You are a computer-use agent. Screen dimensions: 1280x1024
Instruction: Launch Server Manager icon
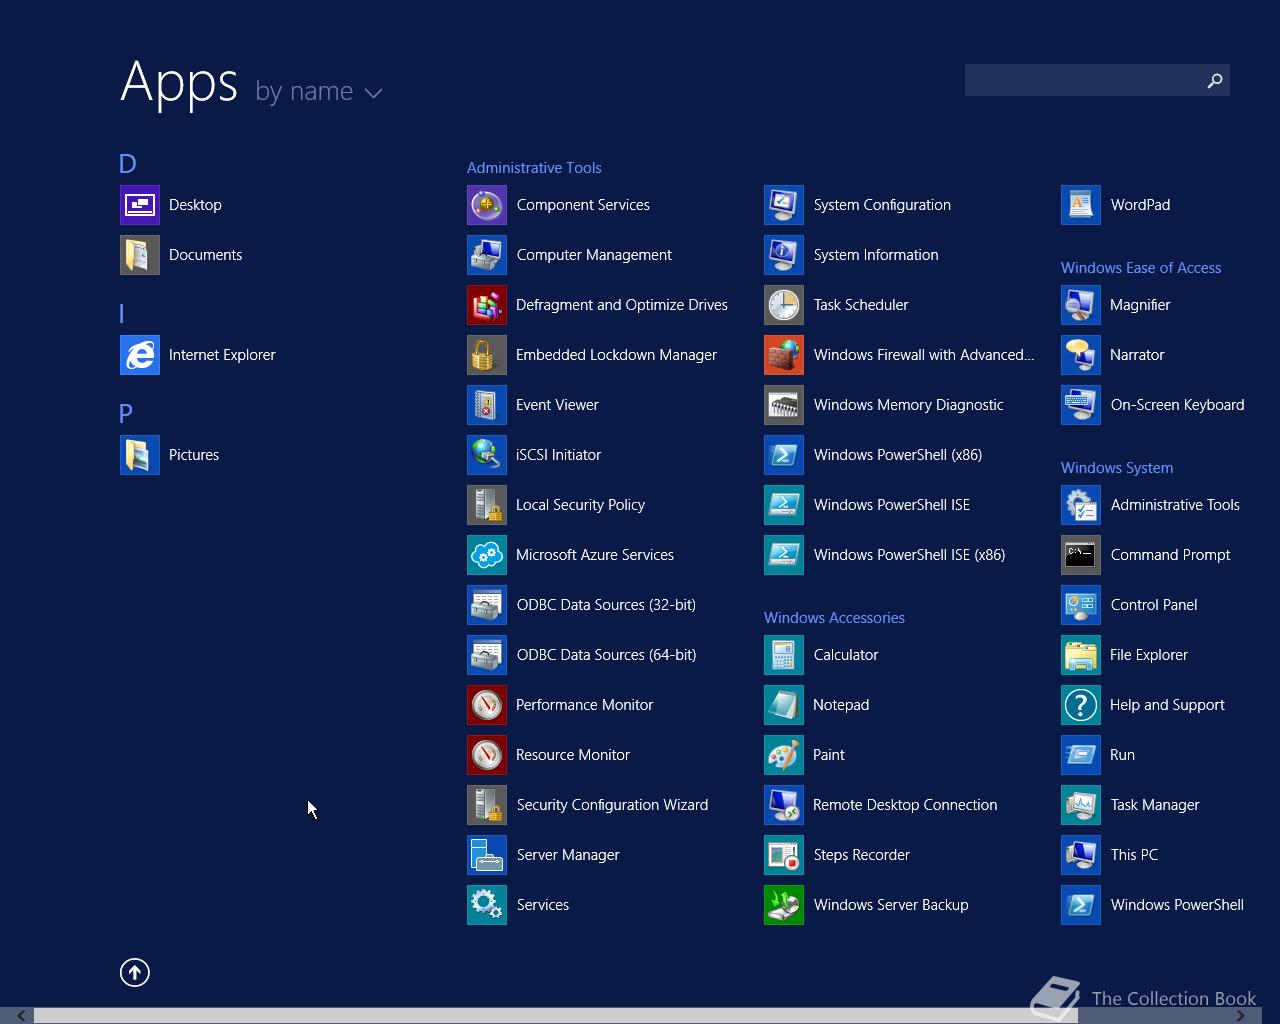click(487, 855)
